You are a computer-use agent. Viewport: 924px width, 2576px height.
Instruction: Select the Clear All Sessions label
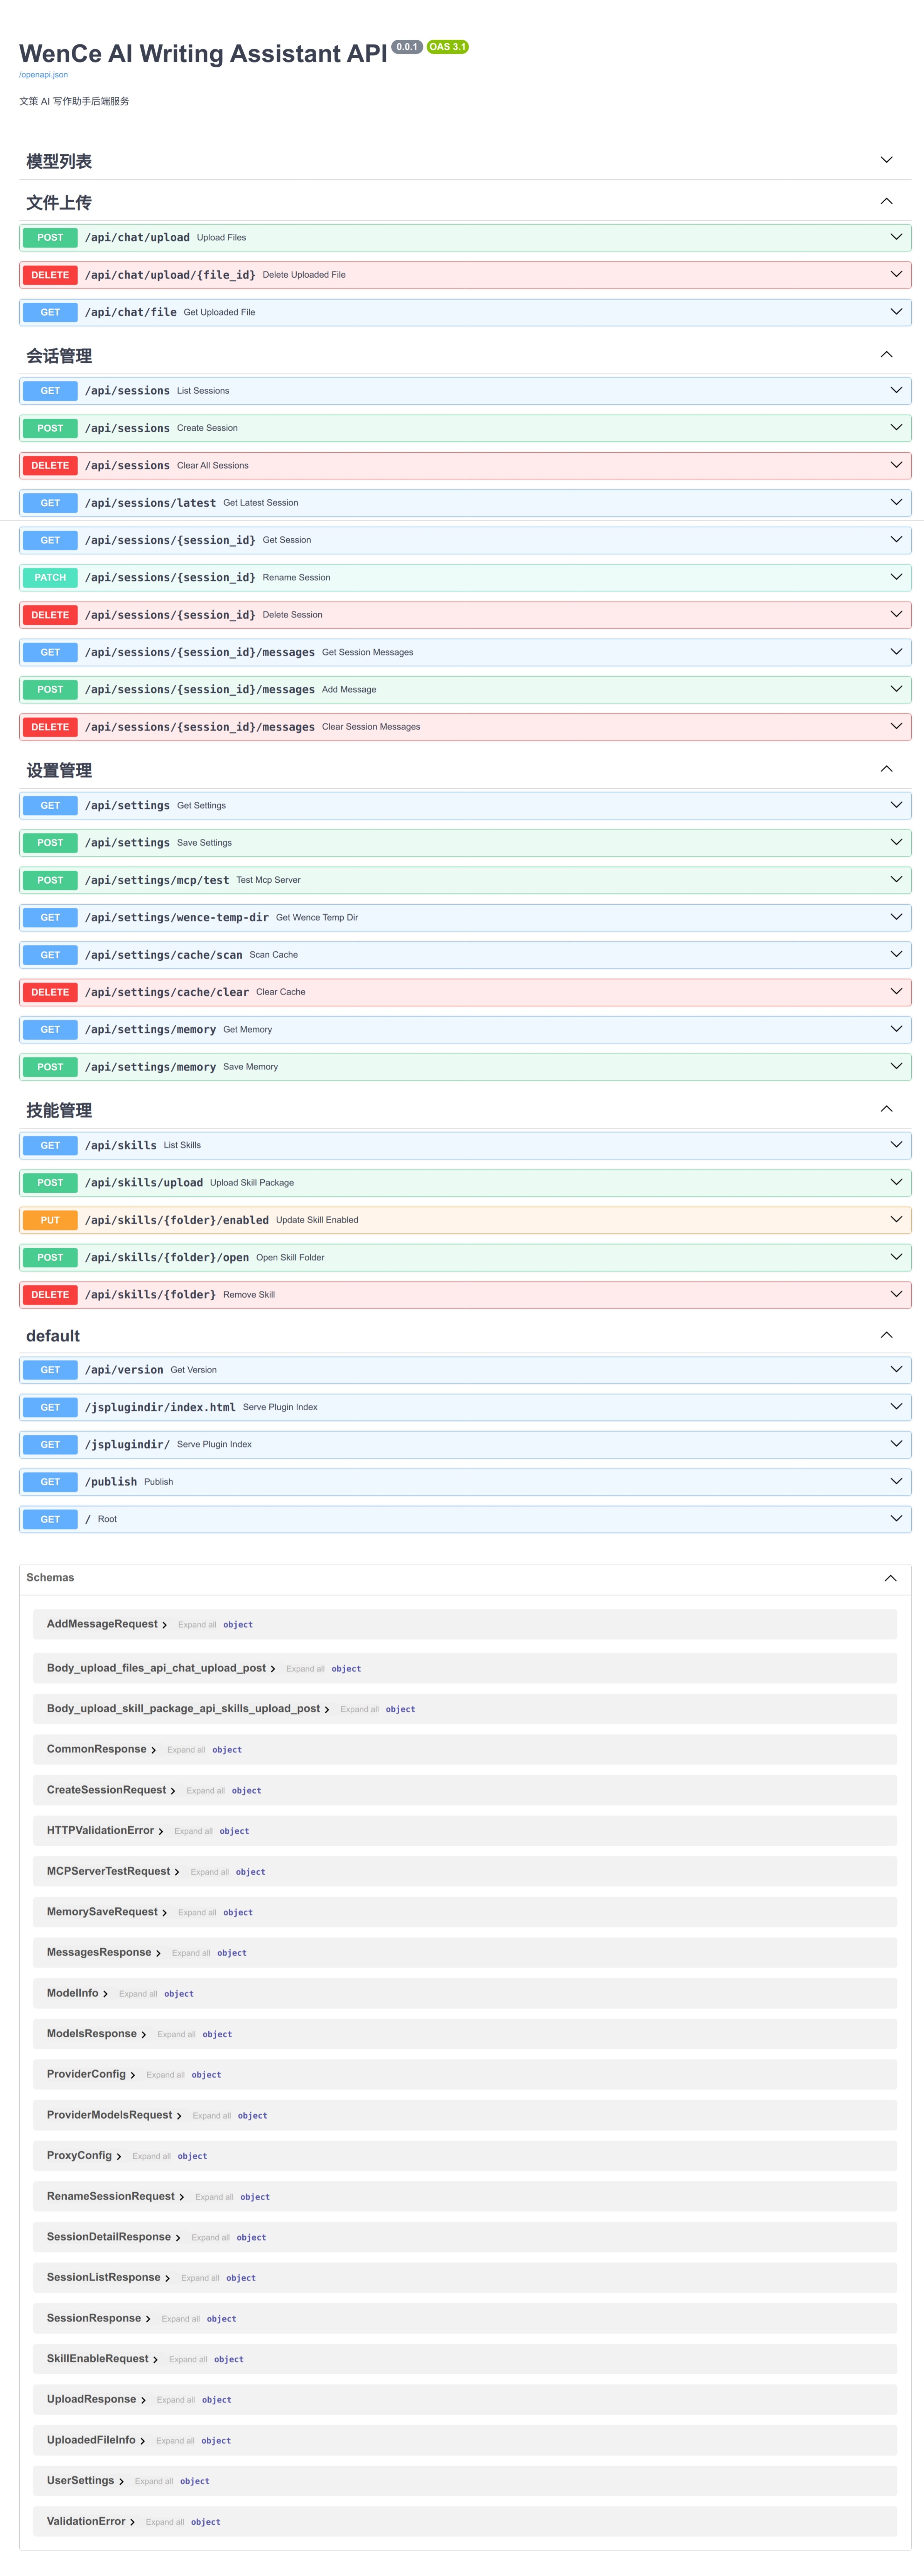point(213,466)
